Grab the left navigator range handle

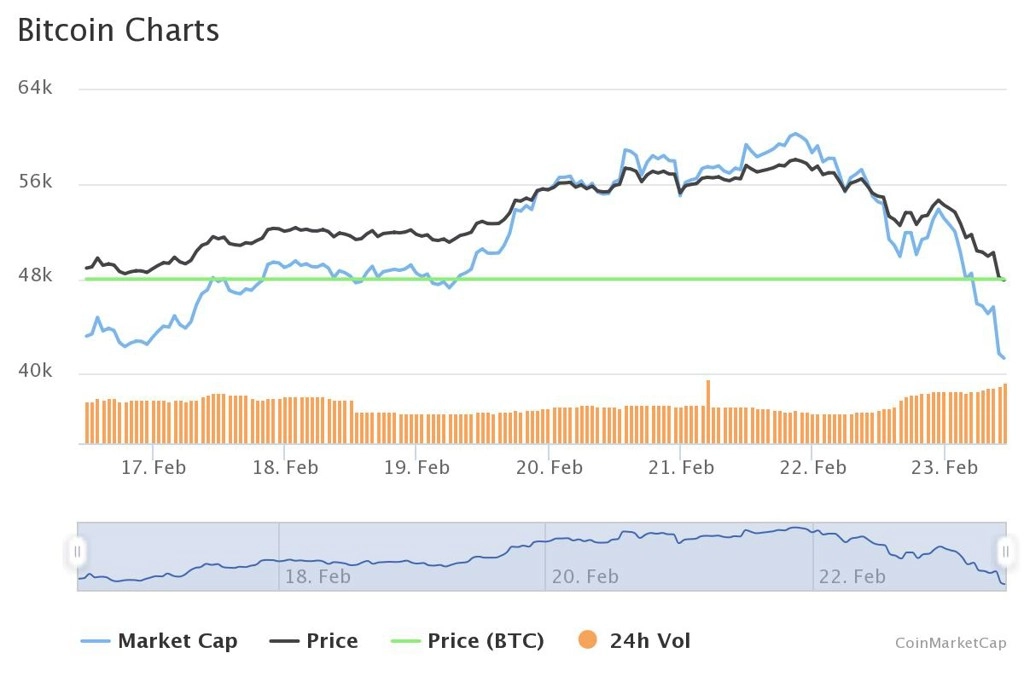click(77, 552)
